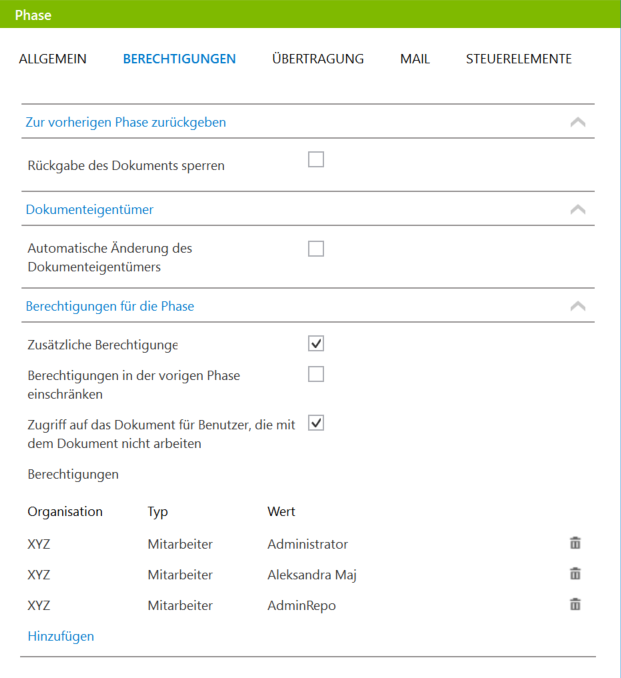Collapse Berechtigungen für die Phase chevron

(578, 307)
